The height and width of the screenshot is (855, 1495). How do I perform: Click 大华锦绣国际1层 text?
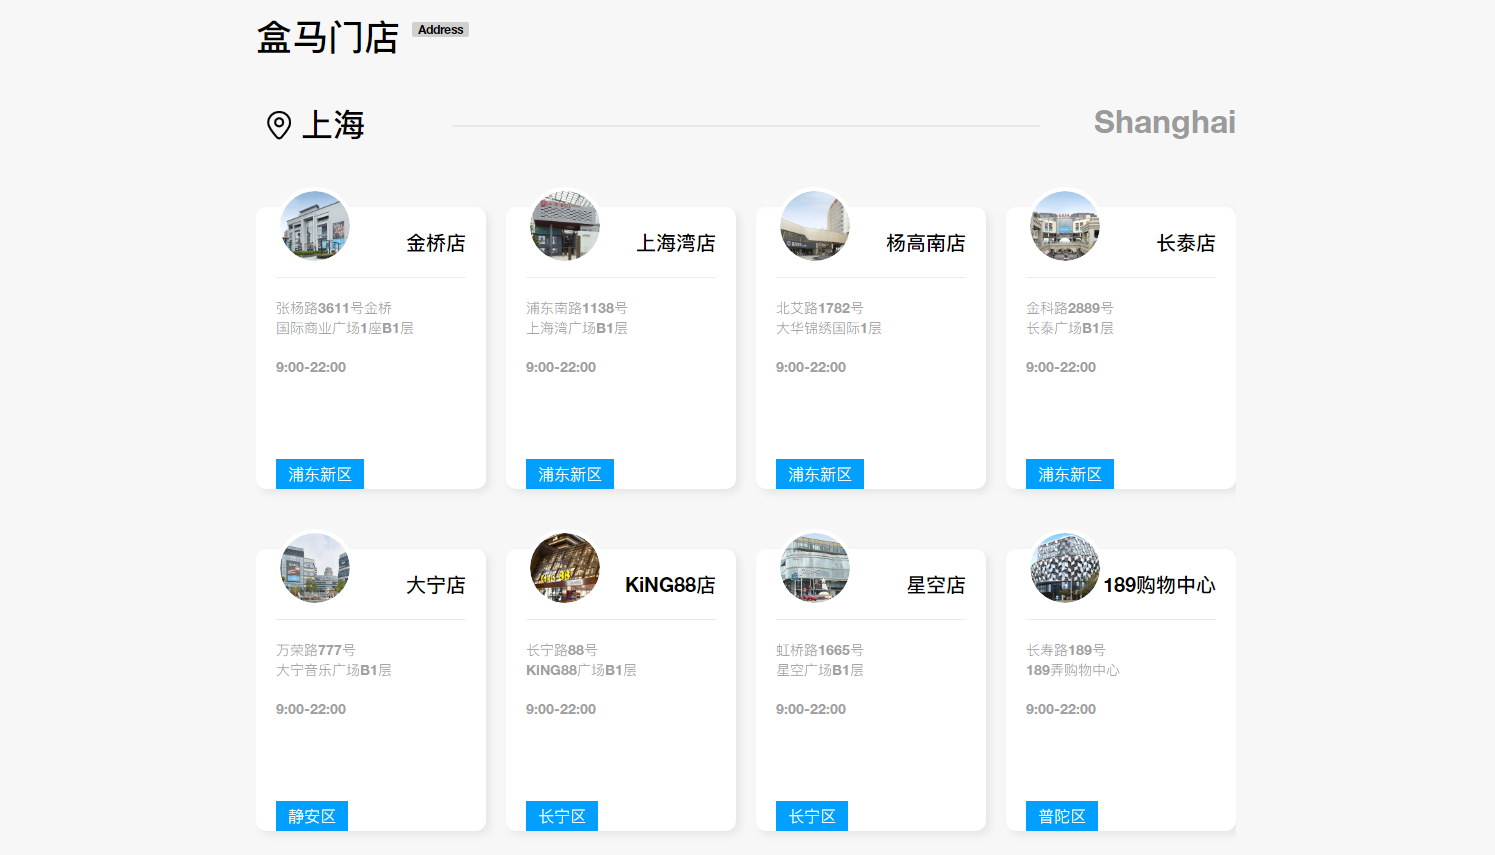(x=829, y=328)
